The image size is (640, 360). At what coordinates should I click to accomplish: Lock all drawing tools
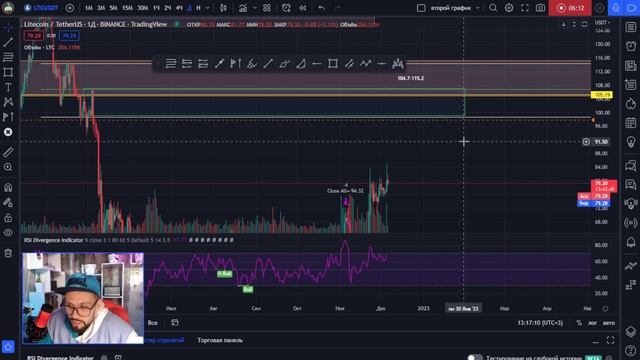(8, 218)
